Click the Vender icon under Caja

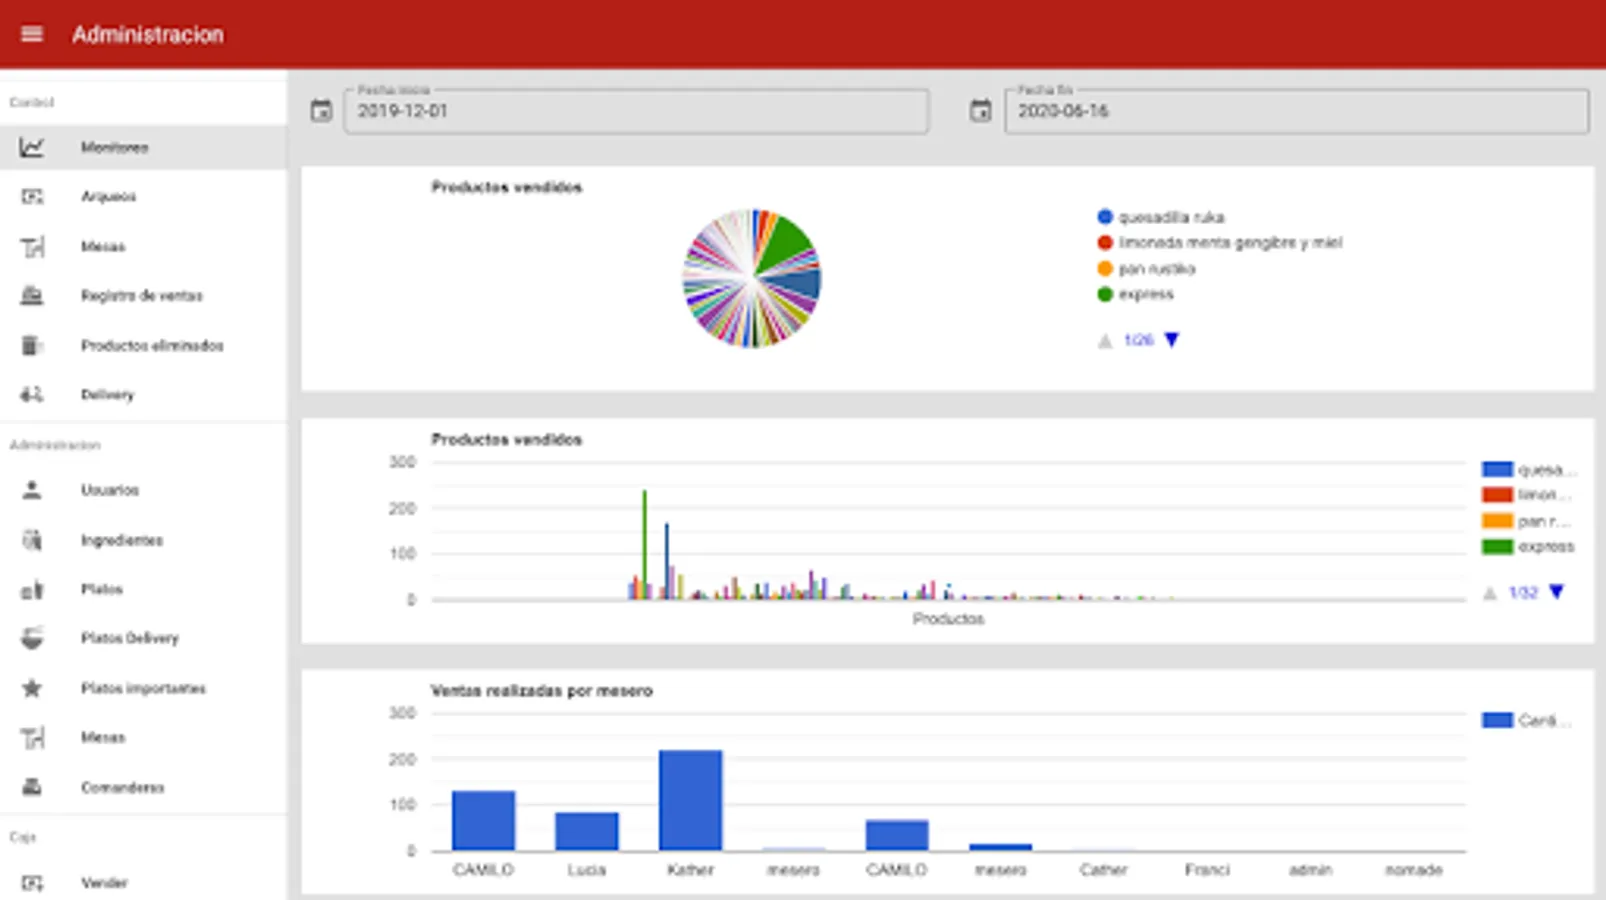click(32, 883)
